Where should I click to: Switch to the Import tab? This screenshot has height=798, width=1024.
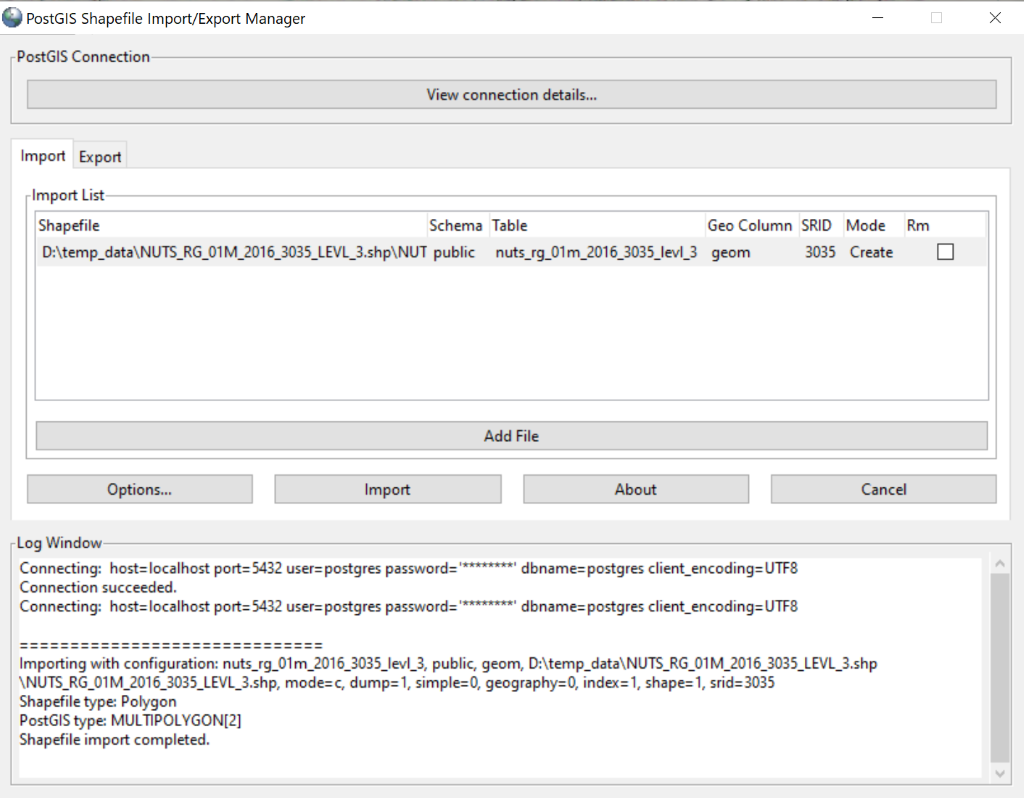point(42,156)
